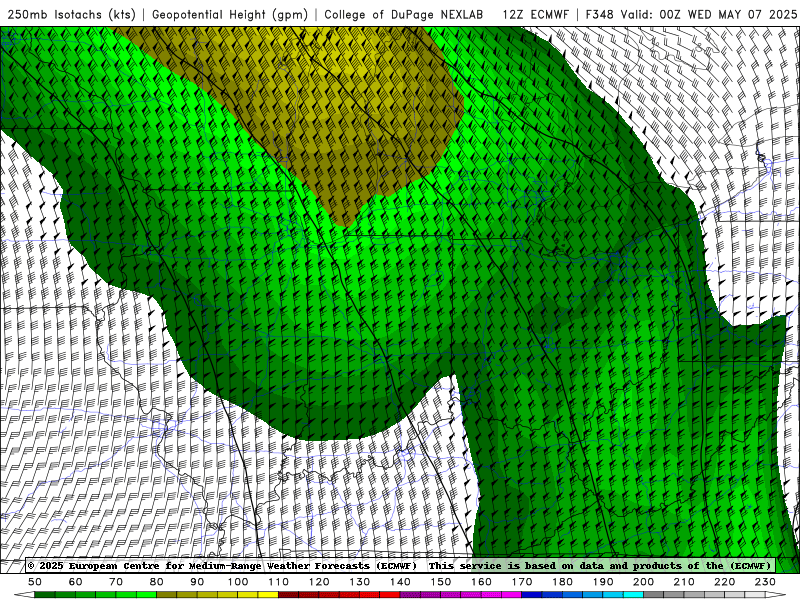This screenshot has height=600, width=800.
Task: Click the 60 value on the color scale
Action: 76,582
